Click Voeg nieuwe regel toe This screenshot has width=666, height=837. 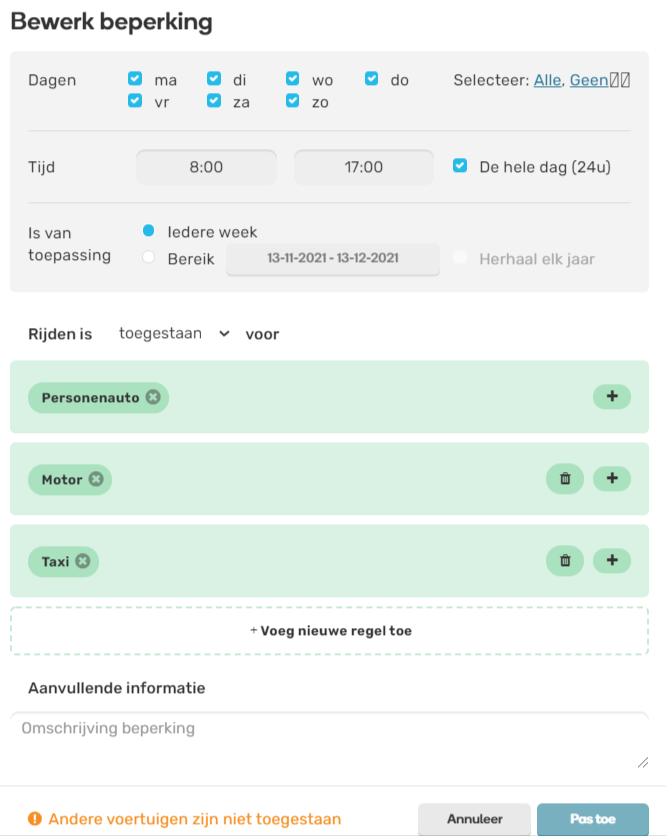click(x=330, y=631)
